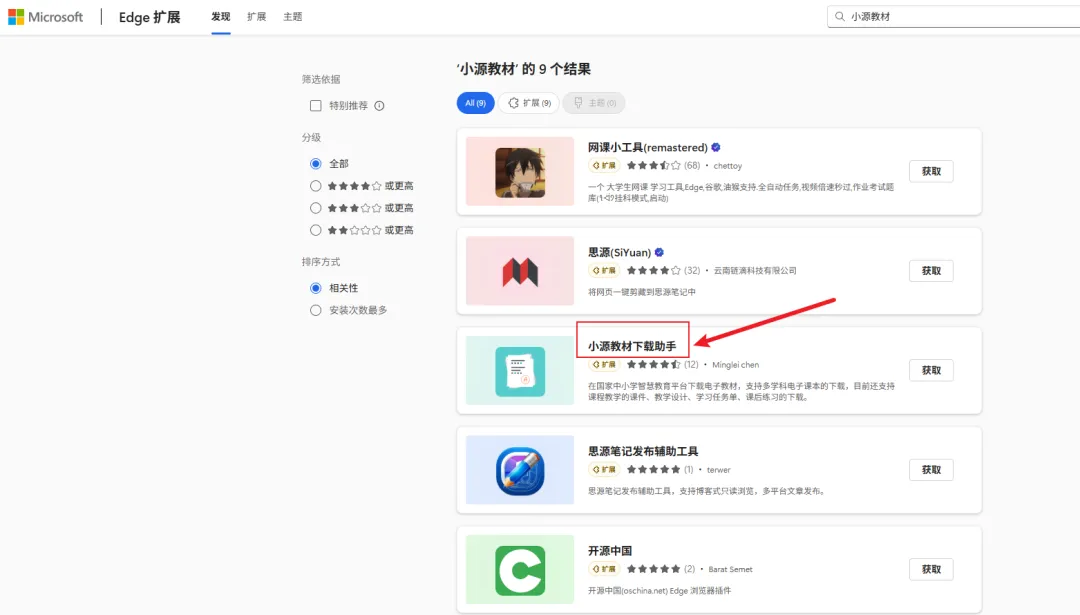Get the 小源教材下载助手 extension
Viewport: 1080px width, 615px height.
coord(931,371)
